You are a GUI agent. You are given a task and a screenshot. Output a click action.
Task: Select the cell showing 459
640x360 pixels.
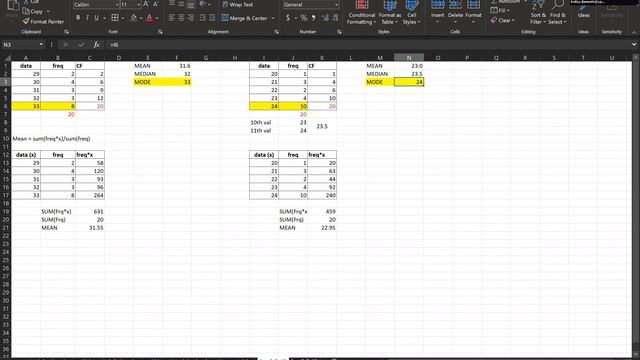point(322,211)
